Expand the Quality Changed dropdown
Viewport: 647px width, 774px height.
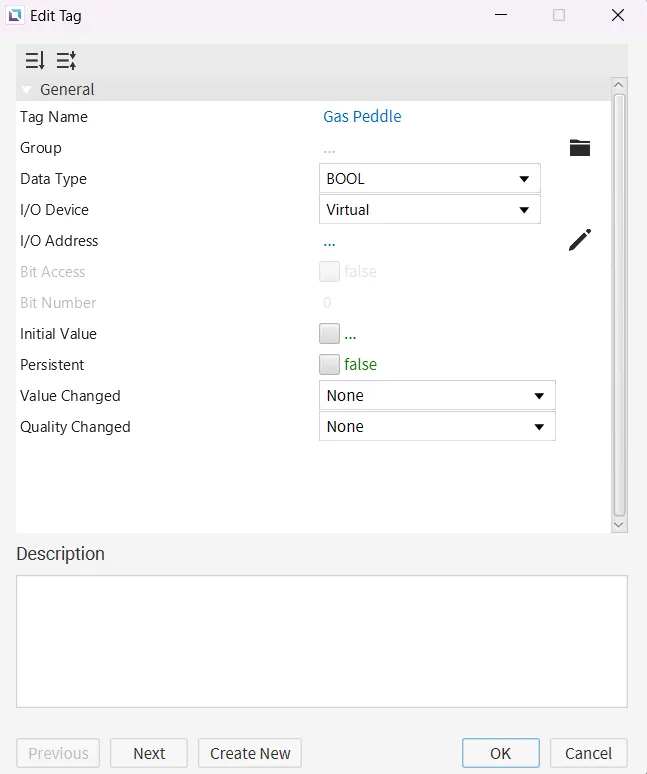coord(436,427)
